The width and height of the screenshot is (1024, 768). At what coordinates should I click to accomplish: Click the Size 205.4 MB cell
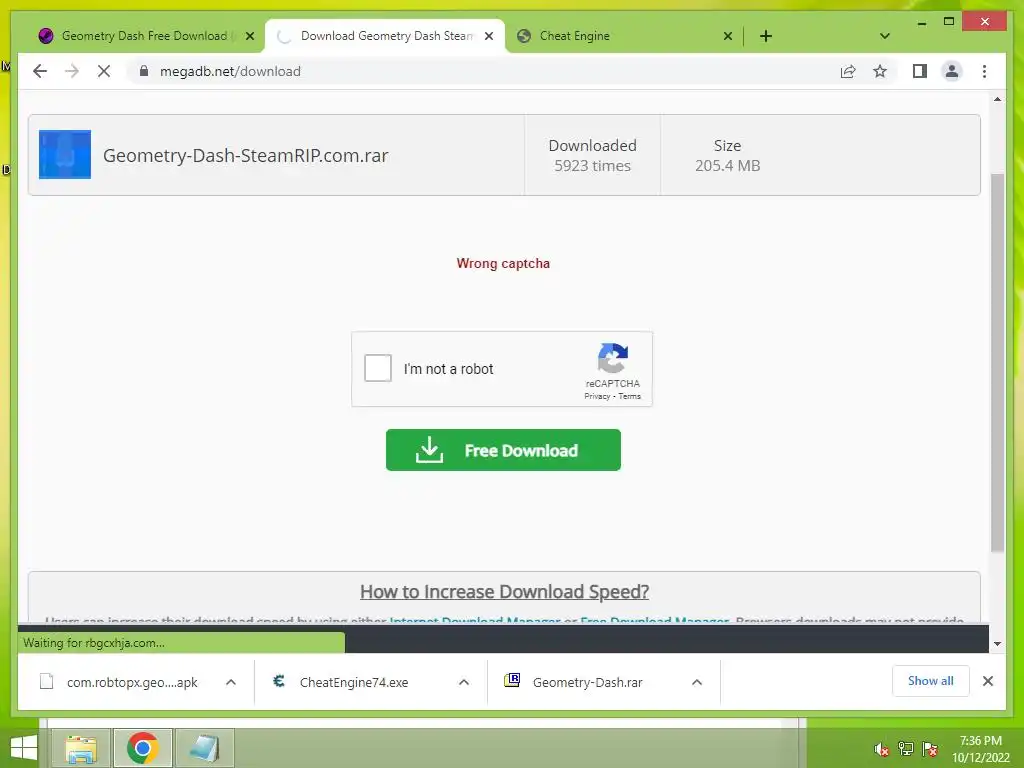click(728, 155)
